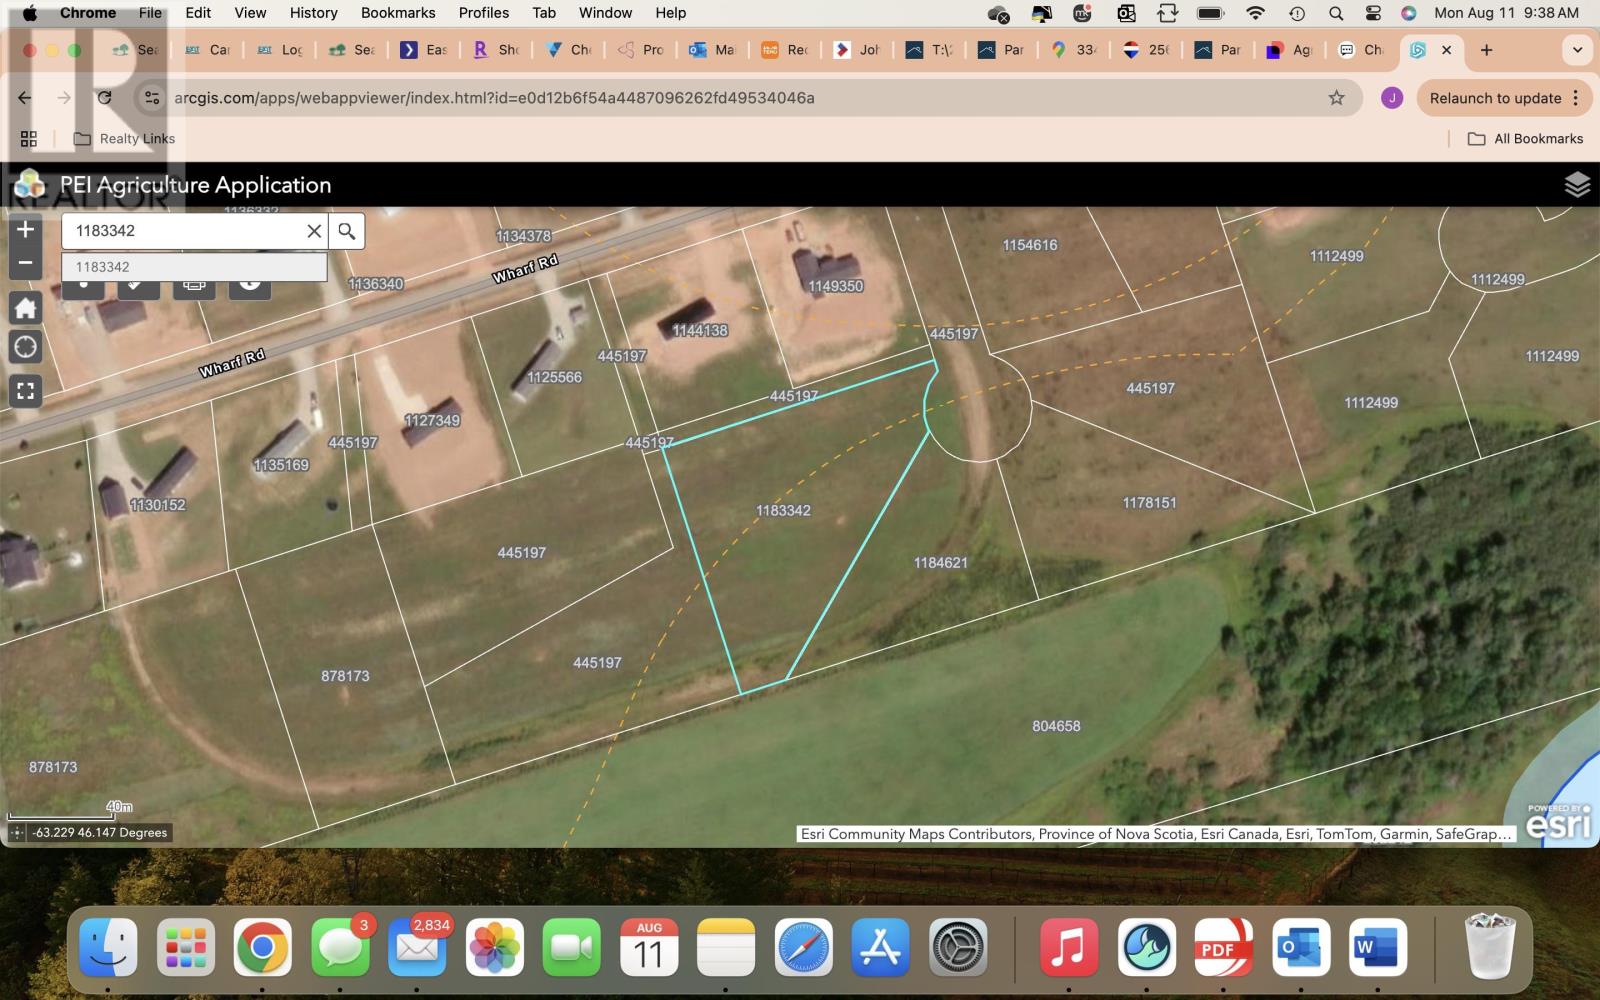
Task: Open the History menu
Action: coord(313,13)
